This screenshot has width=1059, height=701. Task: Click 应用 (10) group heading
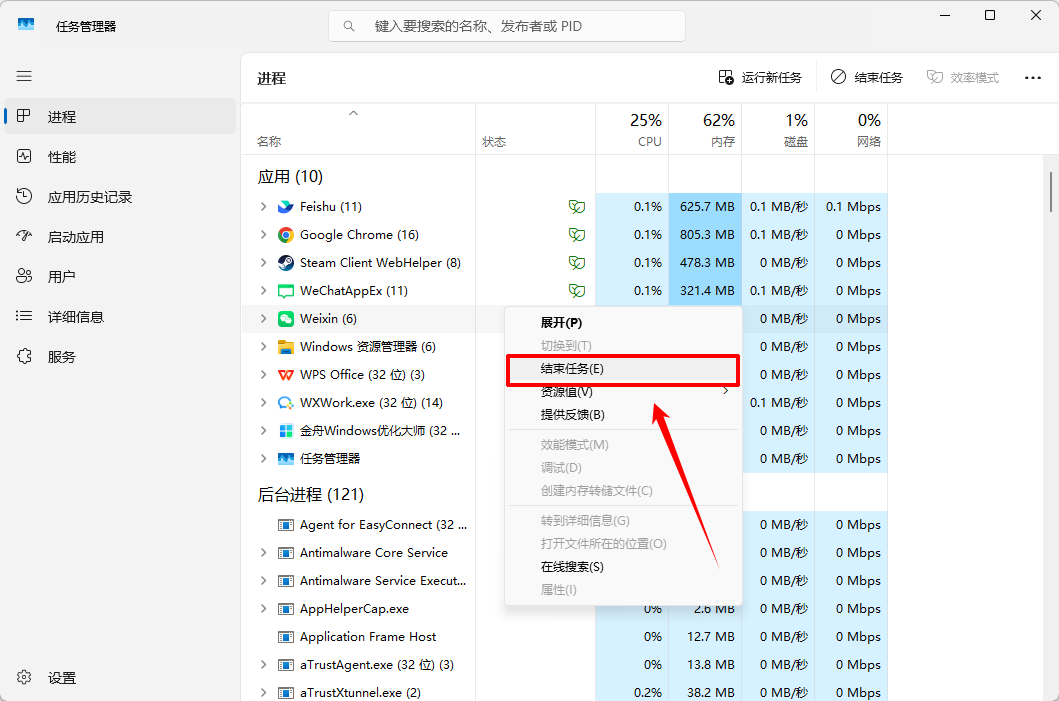[290, 177]
